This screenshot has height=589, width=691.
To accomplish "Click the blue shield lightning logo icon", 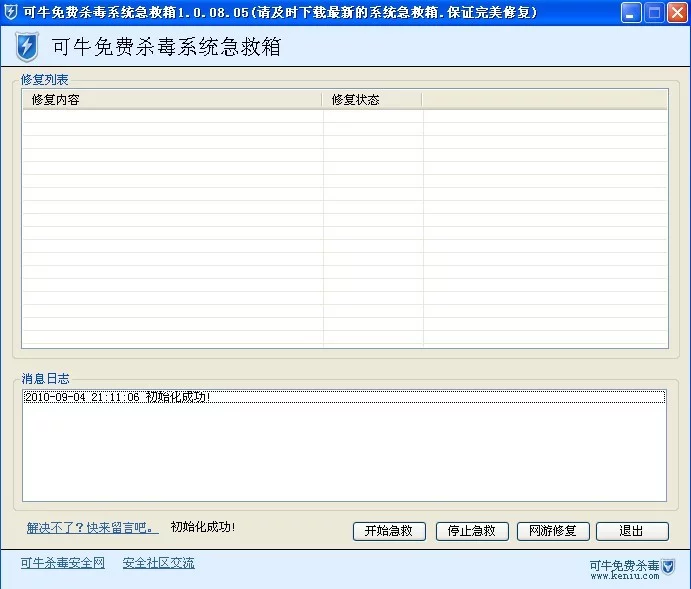I will (x=26, y=46).
